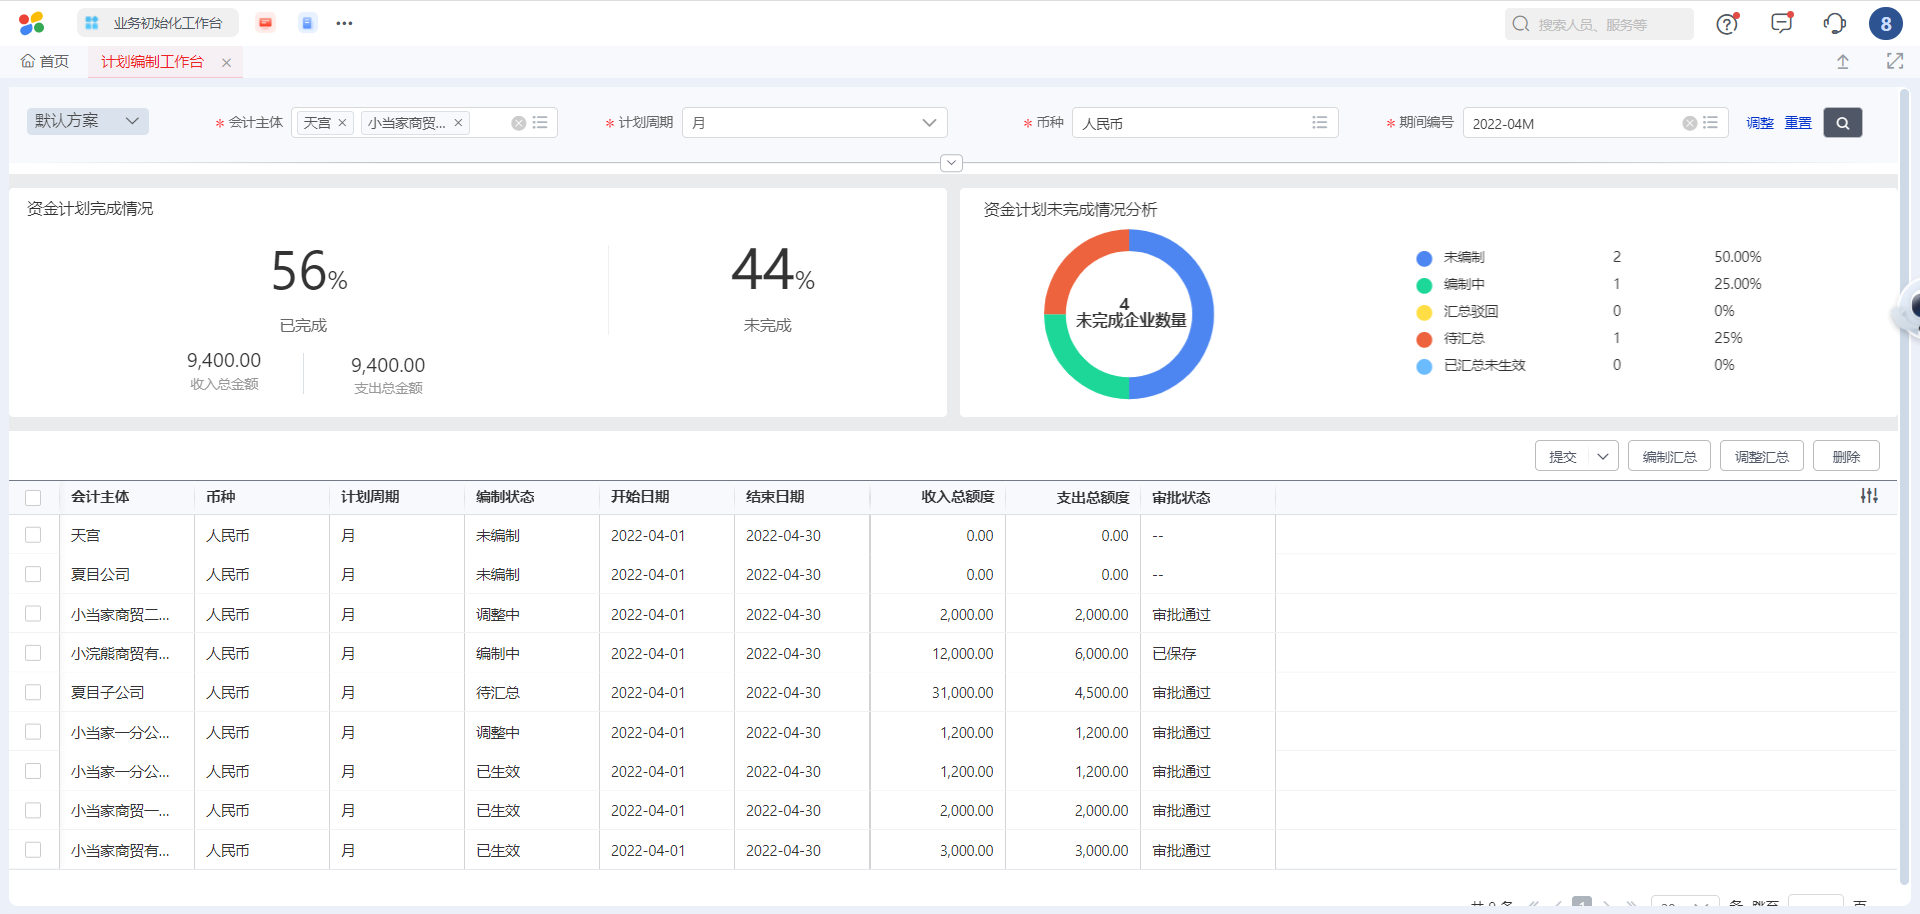
Task: Click the 删除 button
Action: pyautogui.click(x=1846, y=456)
